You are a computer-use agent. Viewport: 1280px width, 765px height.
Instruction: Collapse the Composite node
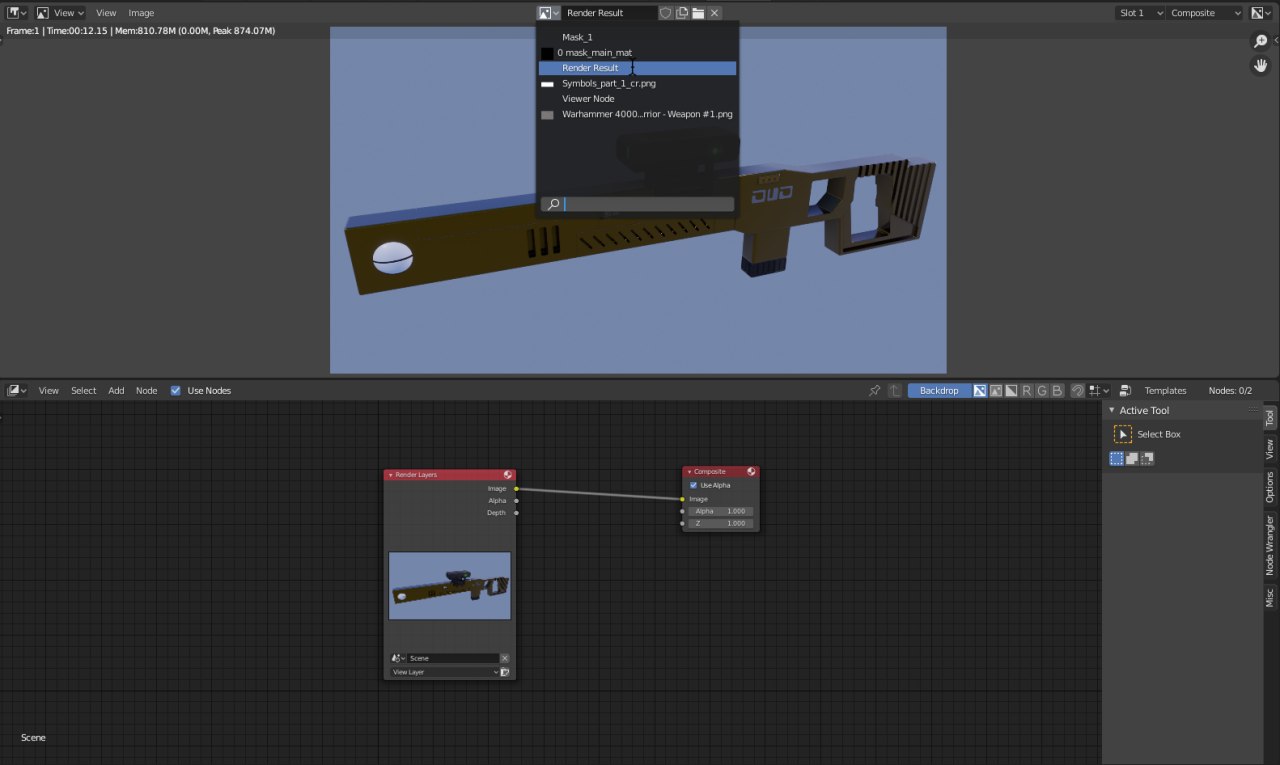point(689,471)
